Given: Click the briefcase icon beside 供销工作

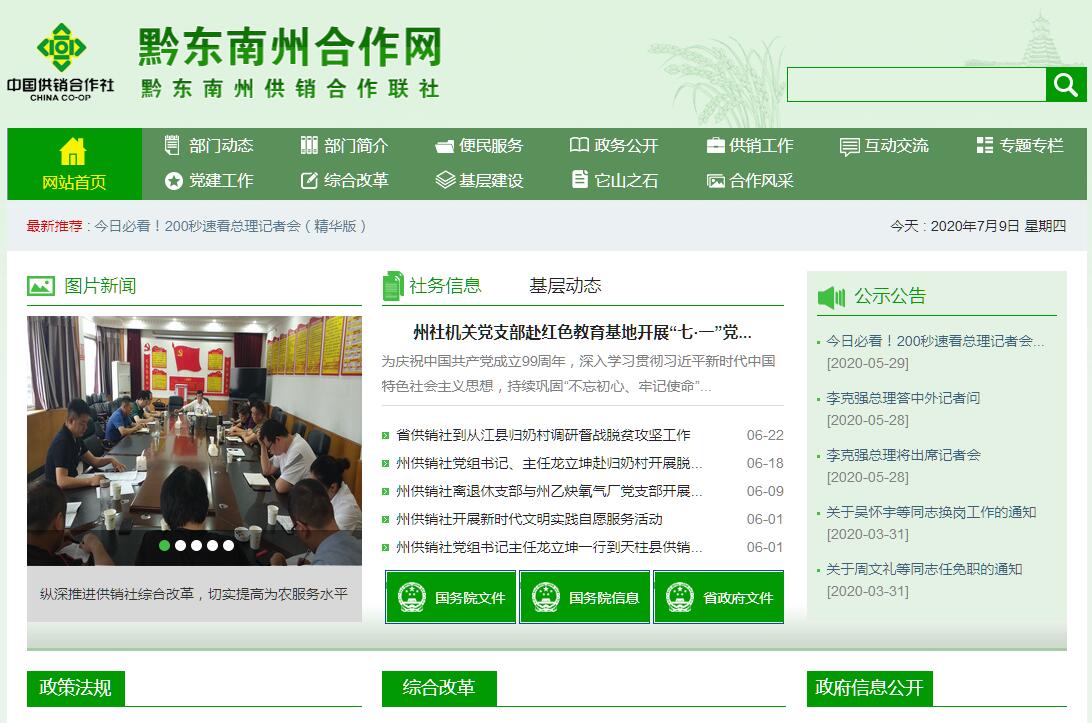Looking at the screenshot, I should (x=715, y=146).
